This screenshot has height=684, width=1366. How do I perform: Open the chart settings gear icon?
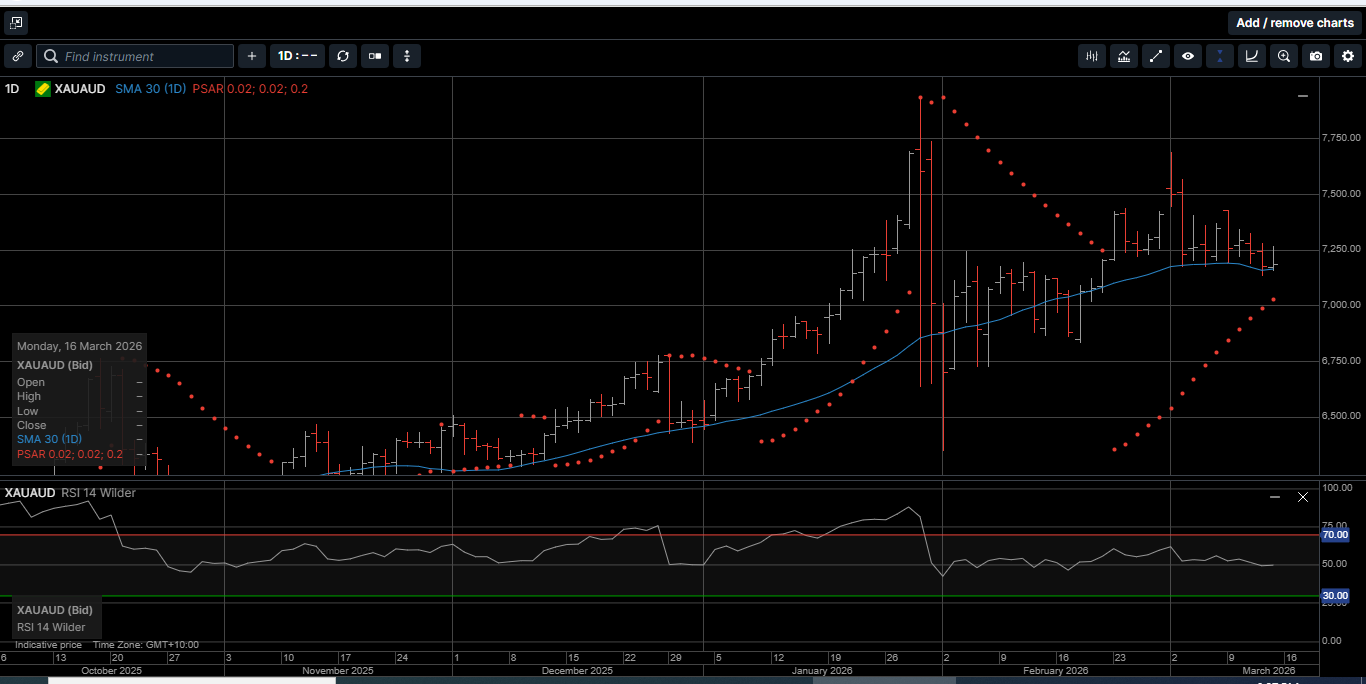coord(1347,56)
